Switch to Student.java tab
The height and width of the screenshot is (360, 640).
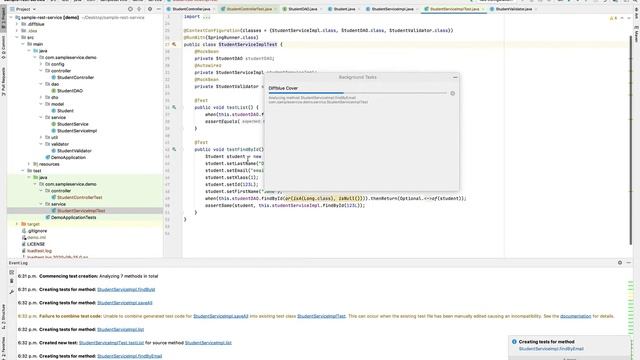344,9
